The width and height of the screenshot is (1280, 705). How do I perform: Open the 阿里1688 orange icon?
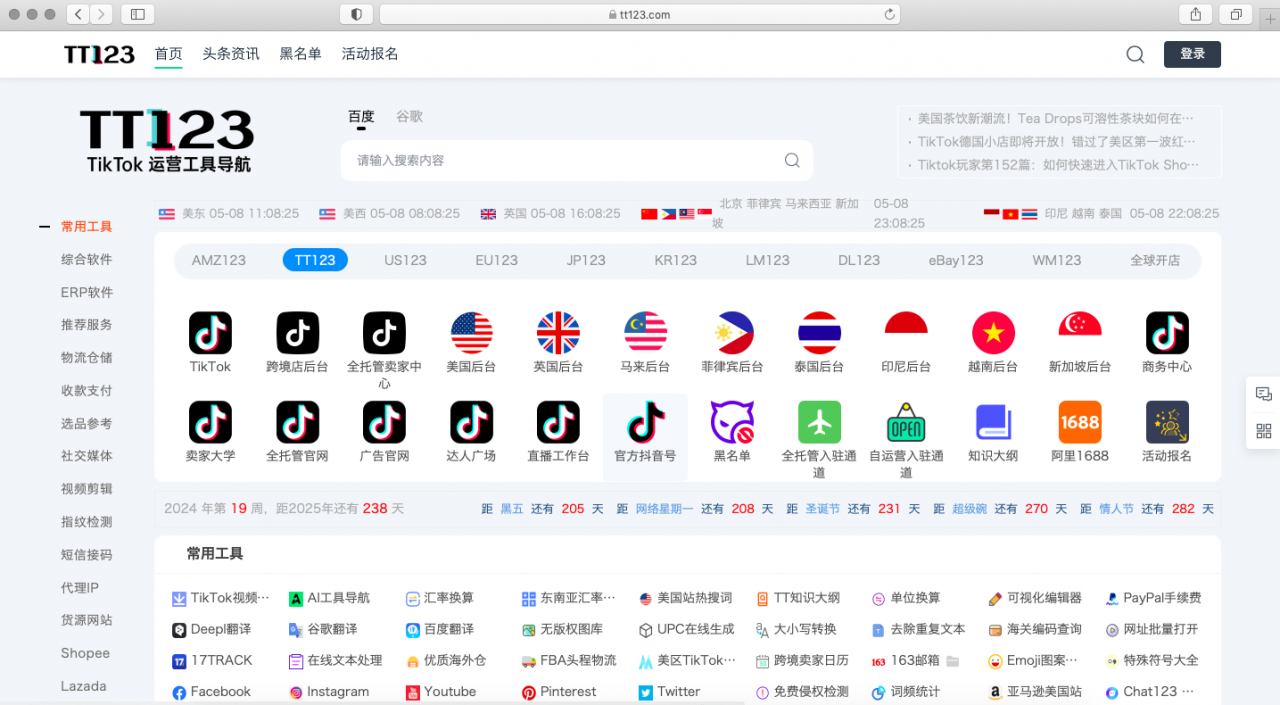(1079, 422)
